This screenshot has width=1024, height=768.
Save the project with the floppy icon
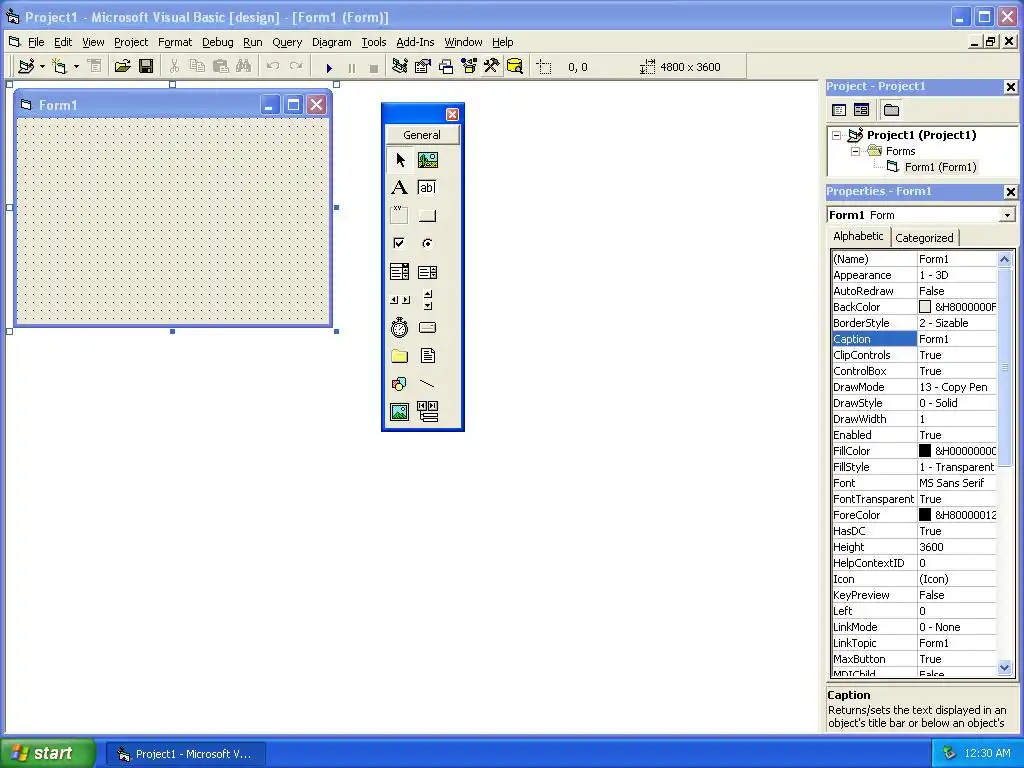(x=146, y=66)
